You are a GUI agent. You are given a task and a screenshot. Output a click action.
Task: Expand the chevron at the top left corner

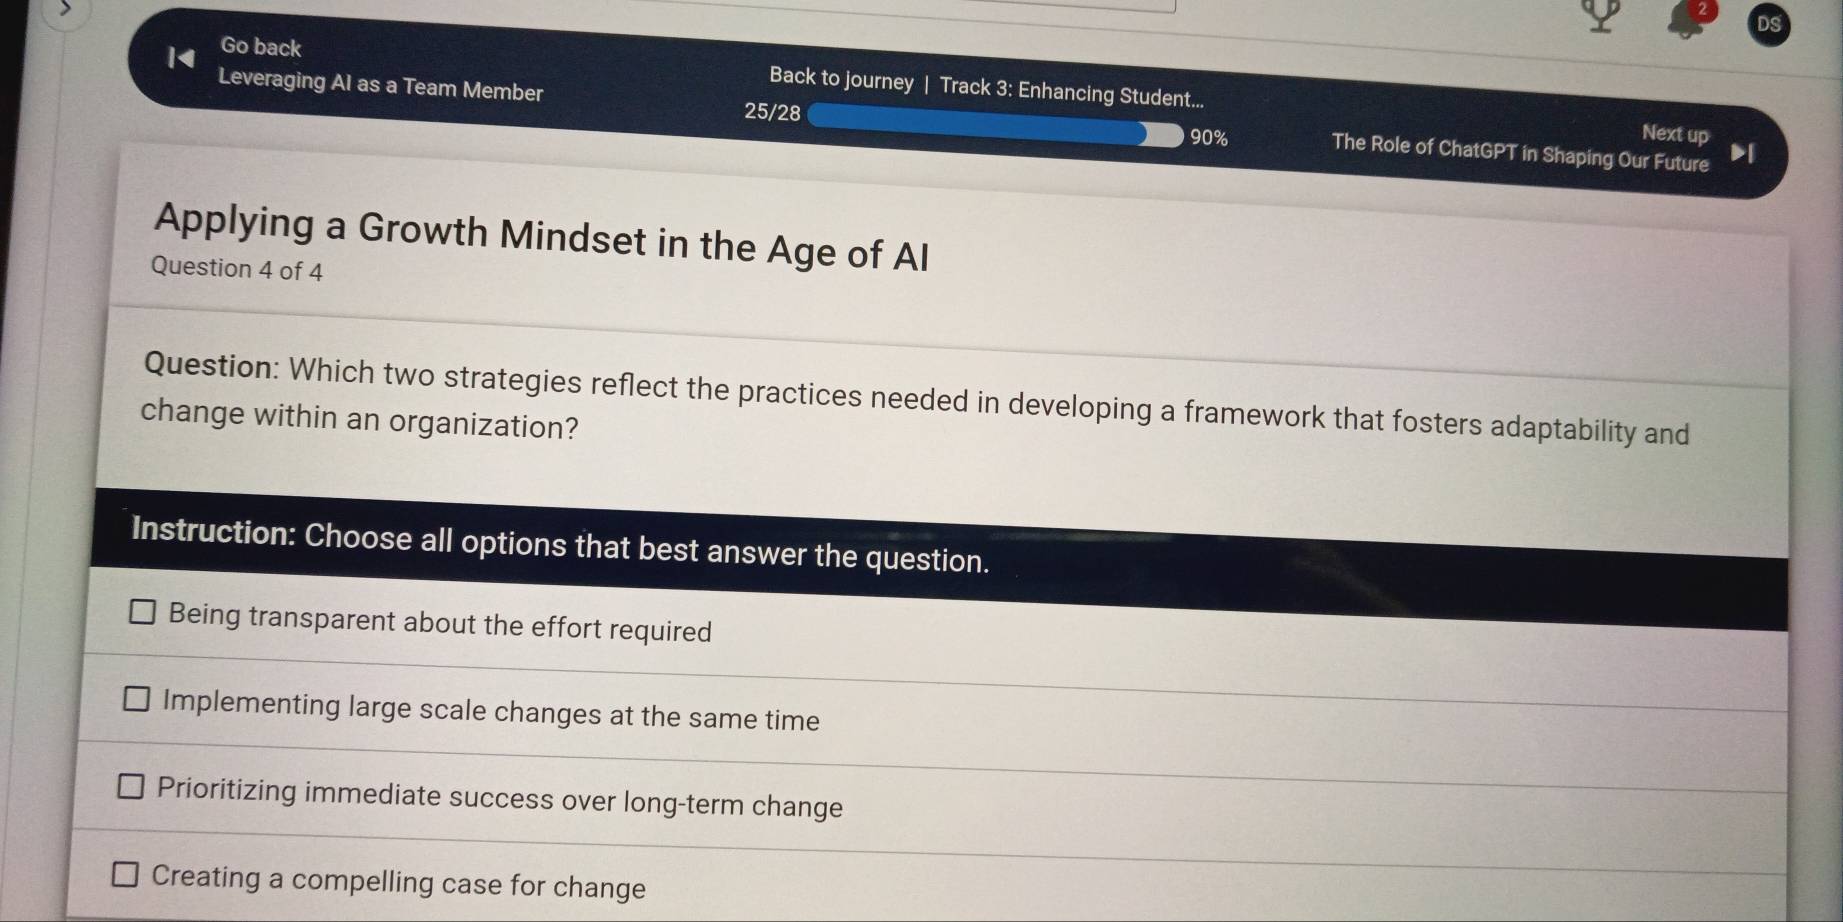click(65, 12)
